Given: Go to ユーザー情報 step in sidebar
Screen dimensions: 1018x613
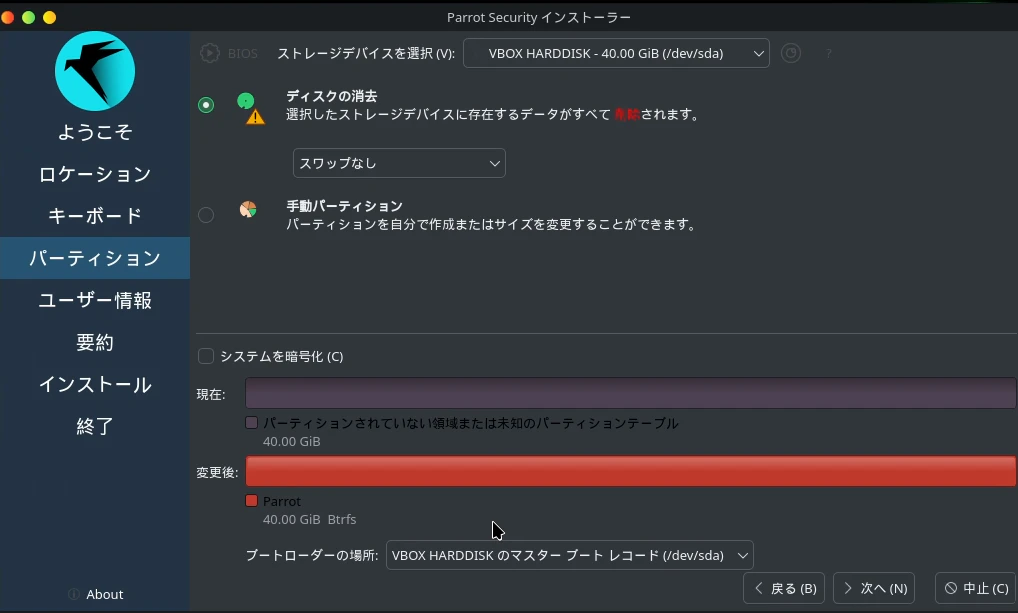Looking at the screenshot, I should pos(95,300).
